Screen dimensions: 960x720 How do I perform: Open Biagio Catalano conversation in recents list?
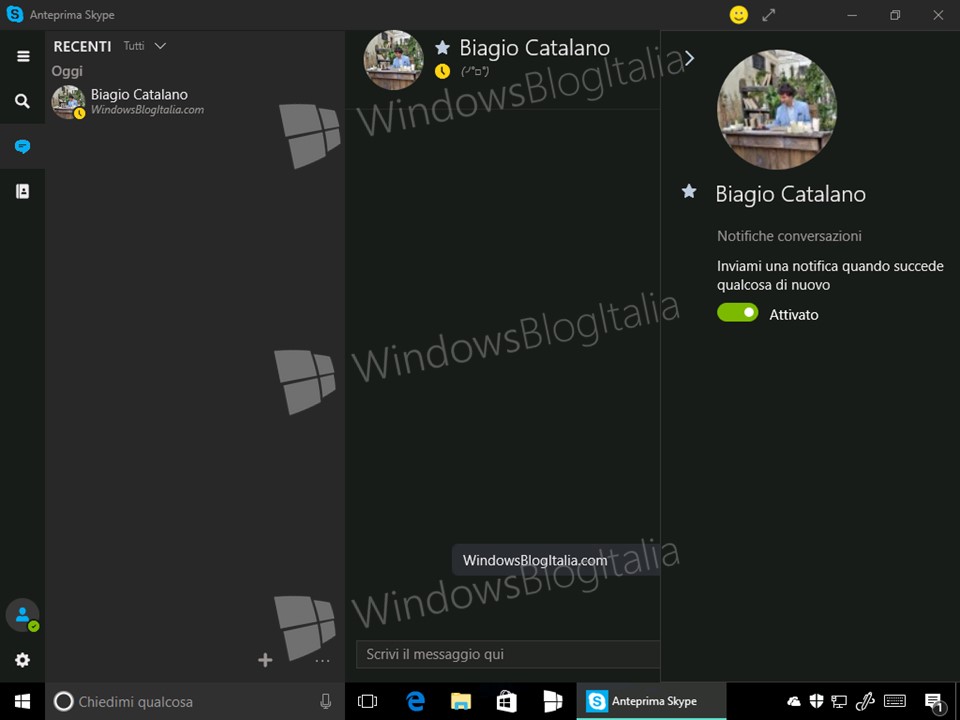pos(195,102)
